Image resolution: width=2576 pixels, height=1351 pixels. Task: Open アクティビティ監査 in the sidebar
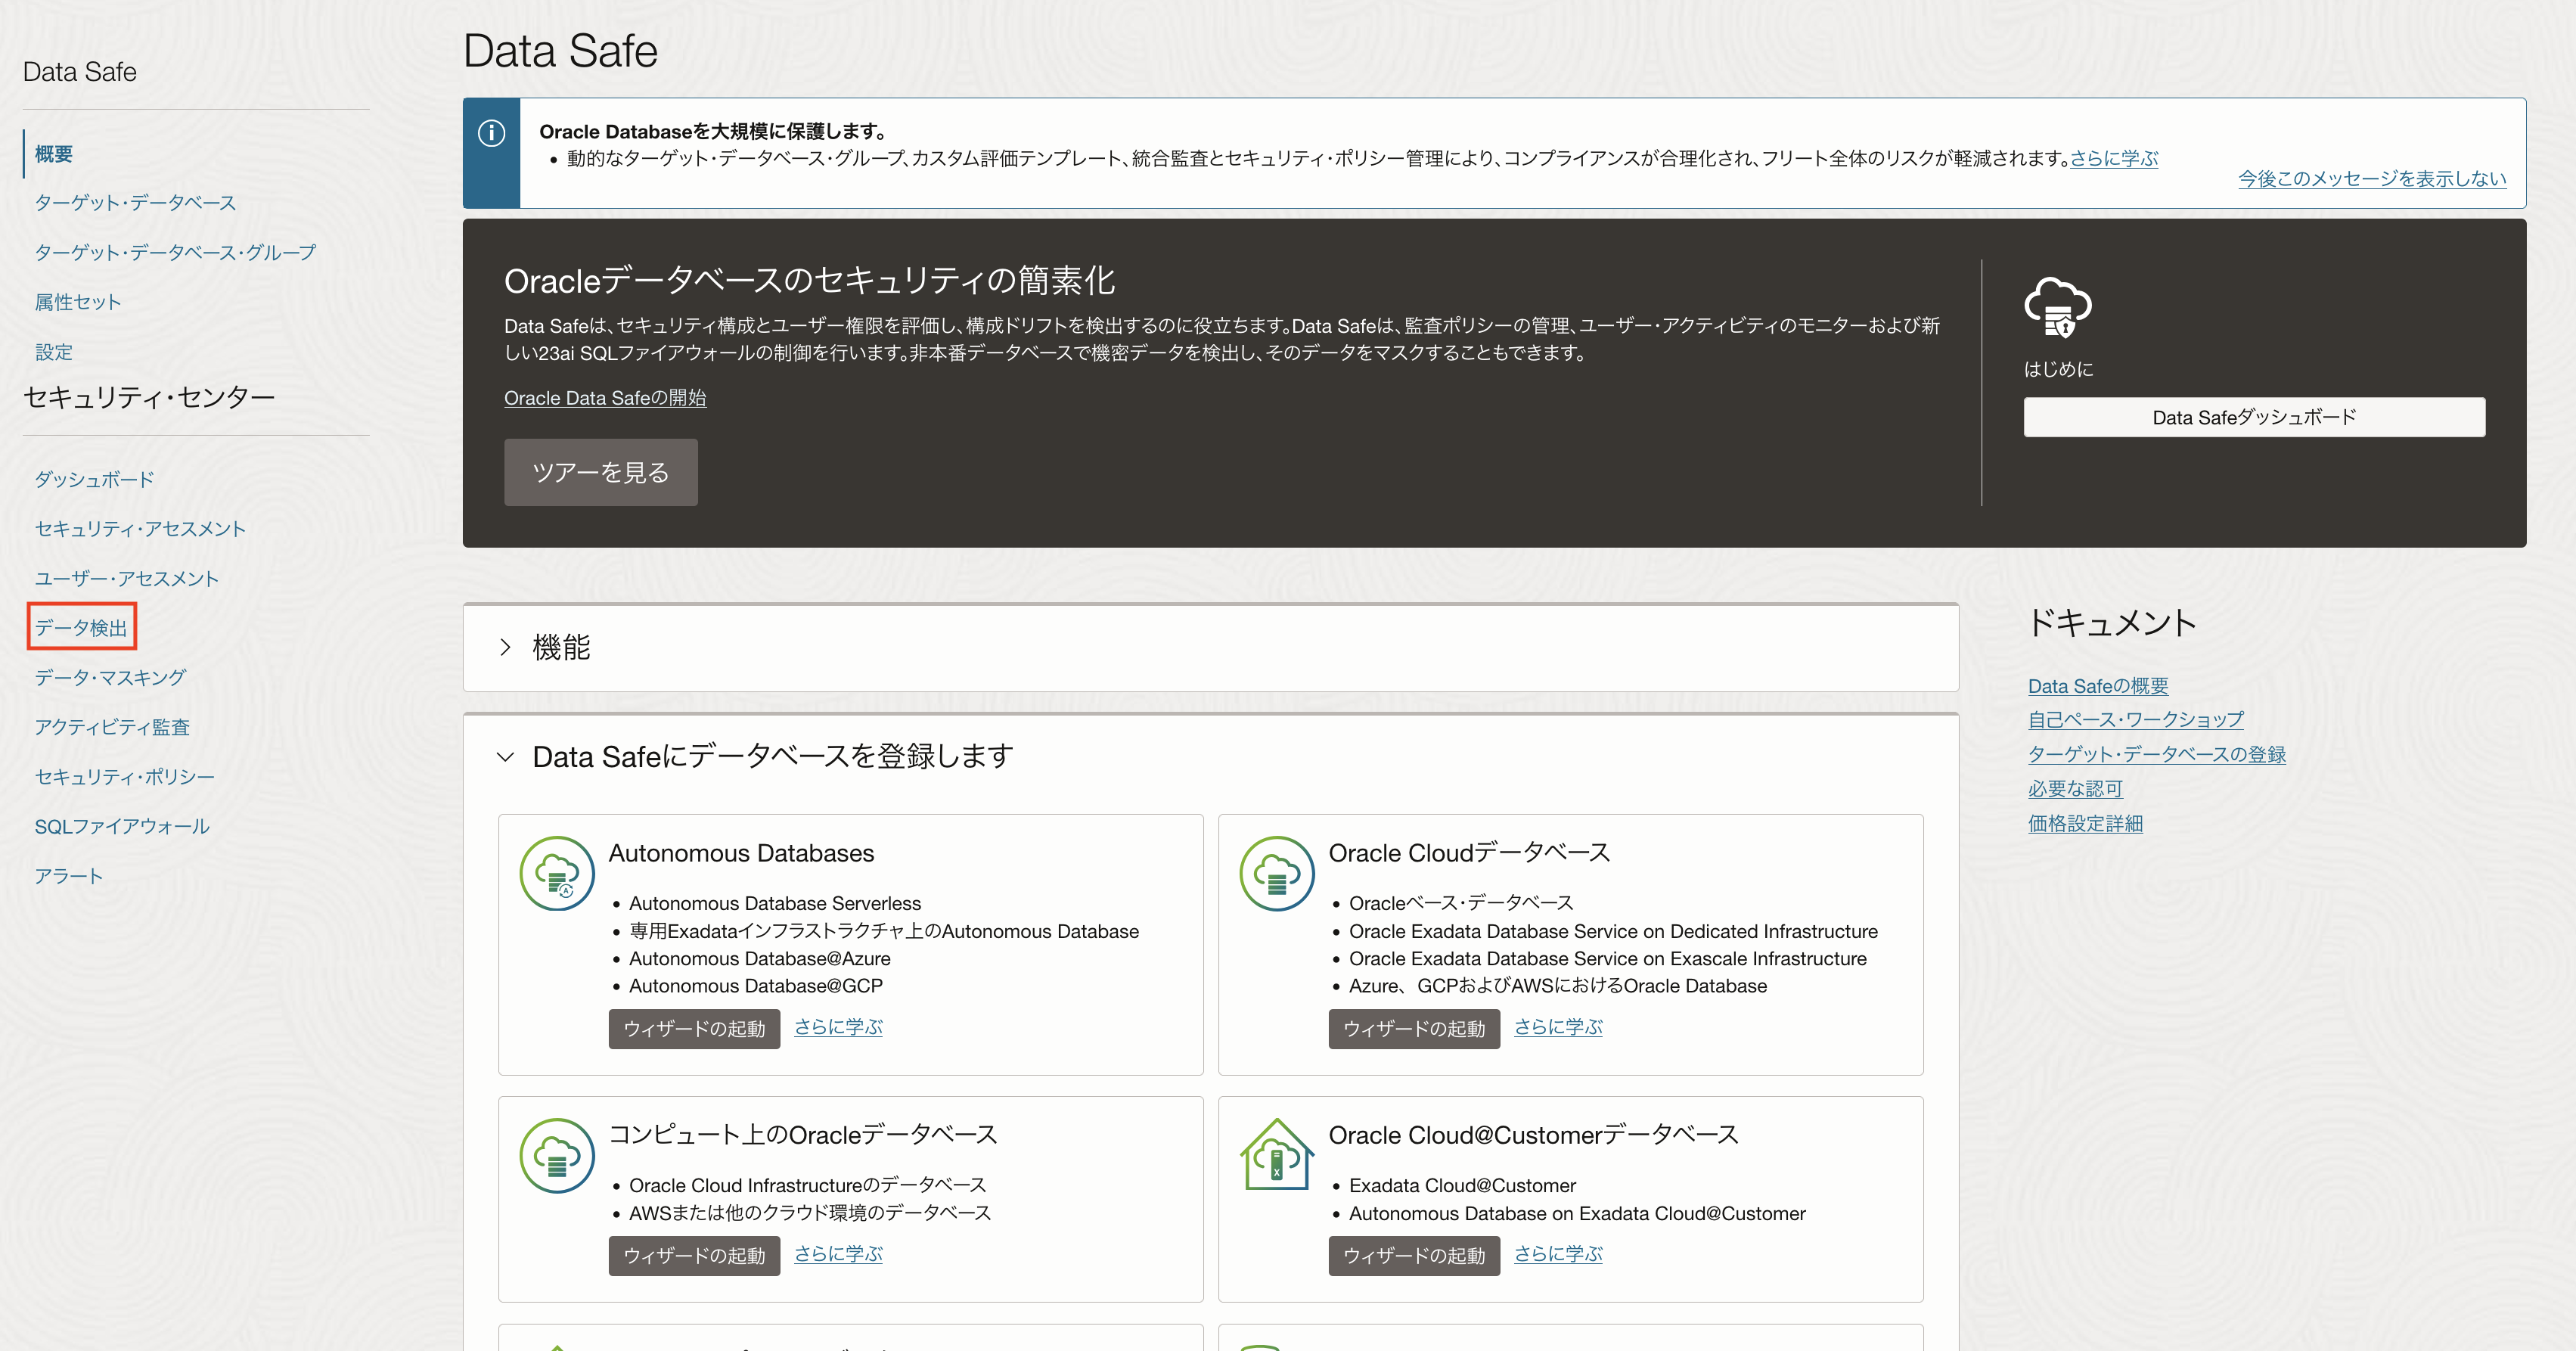(112, 727)
